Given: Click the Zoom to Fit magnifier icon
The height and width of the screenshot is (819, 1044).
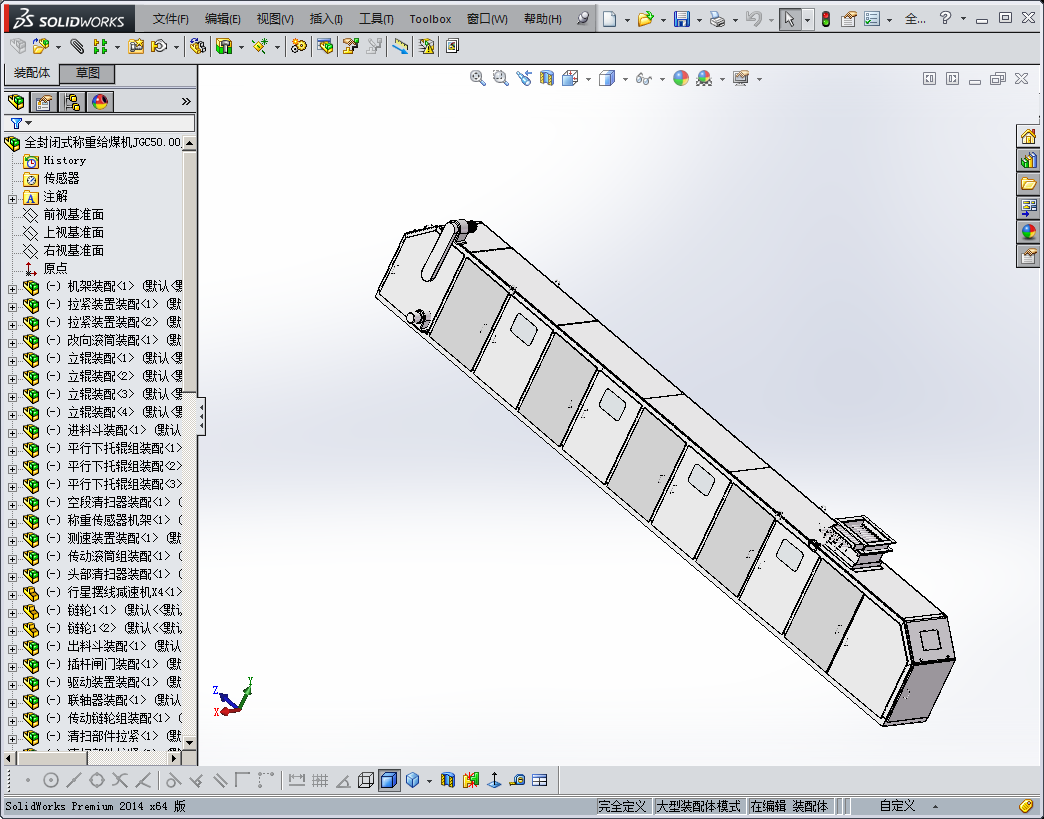Looking at the screenshot, I should pyautogui.click(x=478, y=79).
